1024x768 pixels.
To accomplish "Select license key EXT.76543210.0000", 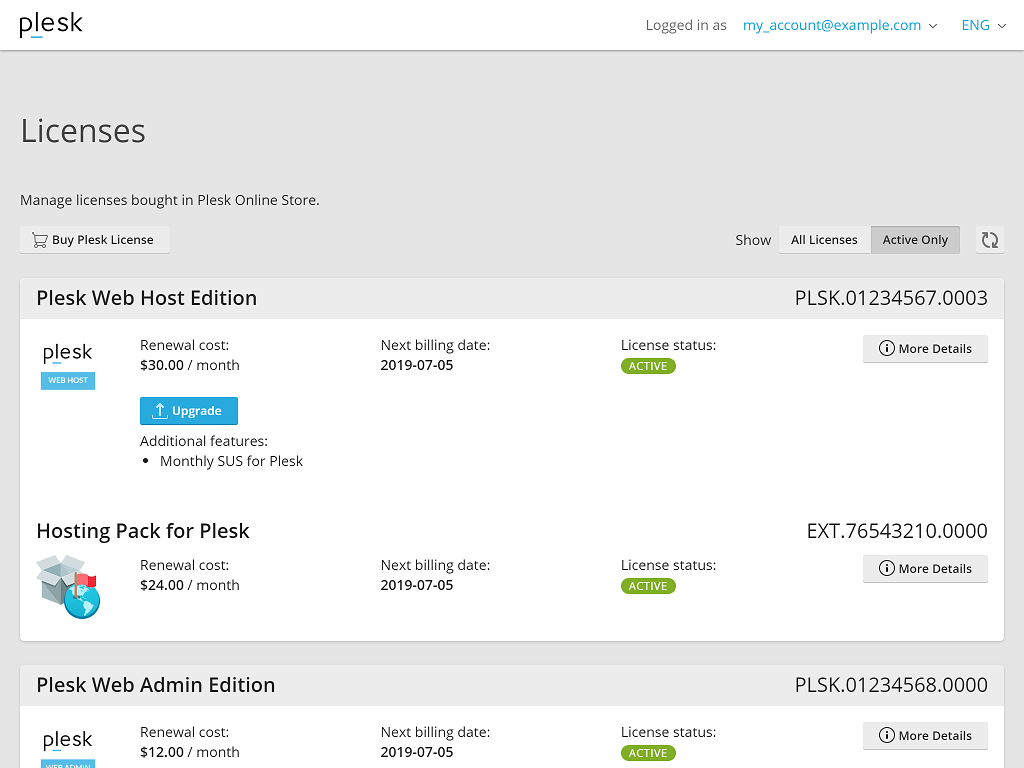I will [x=897, y=531].
